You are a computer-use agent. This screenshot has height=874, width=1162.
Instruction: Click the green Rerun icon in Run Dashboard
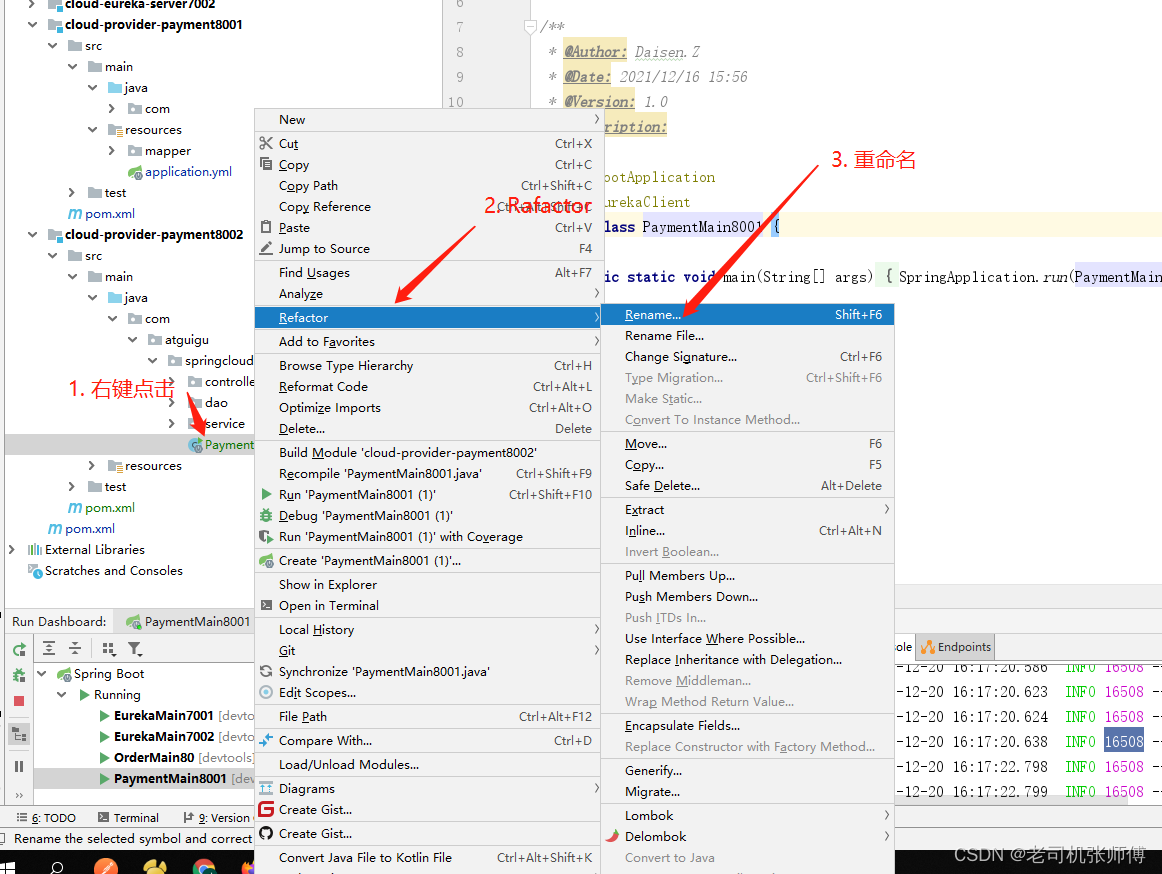19,650
